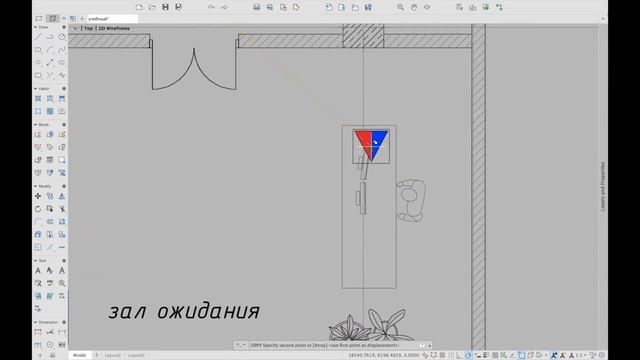Select the Line tool in Draw panel
The image size is (640, 360).
click(38, 37)
